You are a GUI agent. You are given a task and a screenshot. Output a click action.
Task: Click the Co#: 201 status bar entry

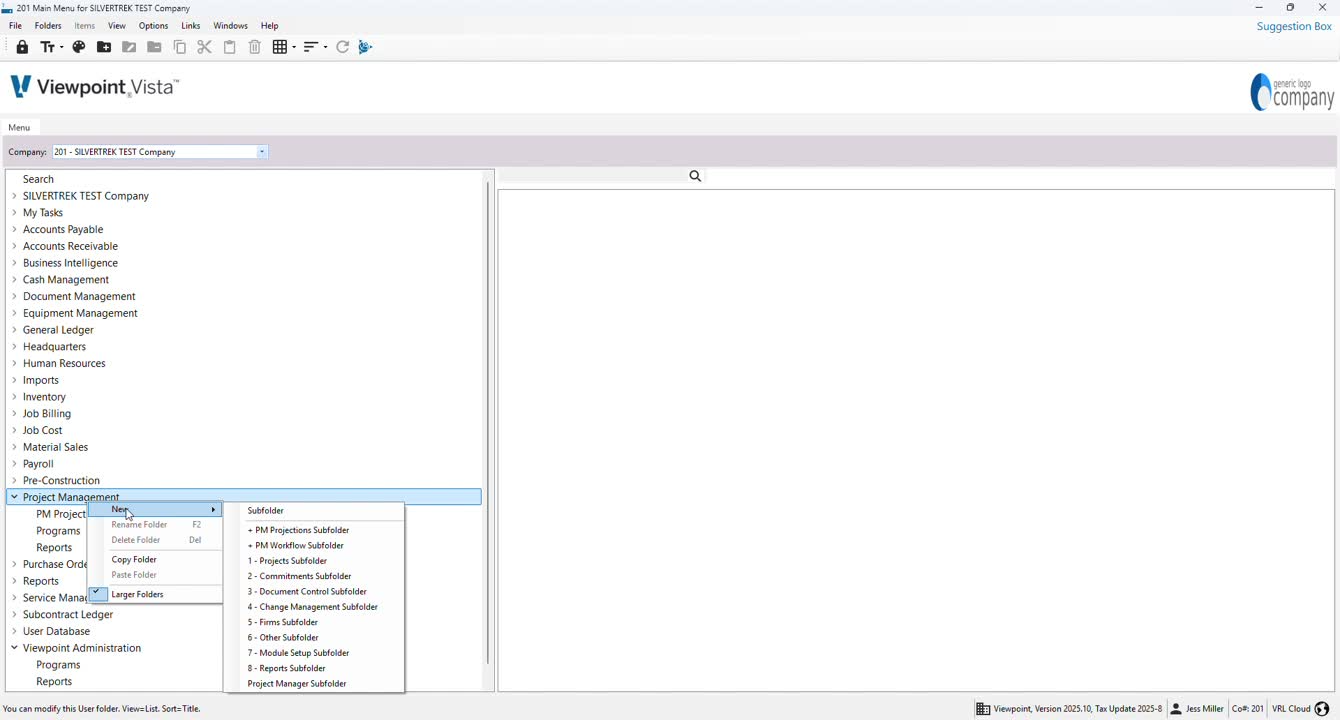point(1248,709)
